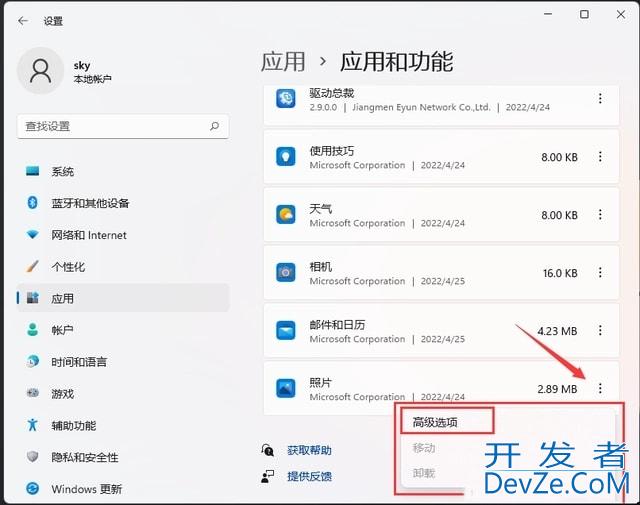The image size is (640, 505).
Task: Click the search magnifier icon
Action: (214, 126)
